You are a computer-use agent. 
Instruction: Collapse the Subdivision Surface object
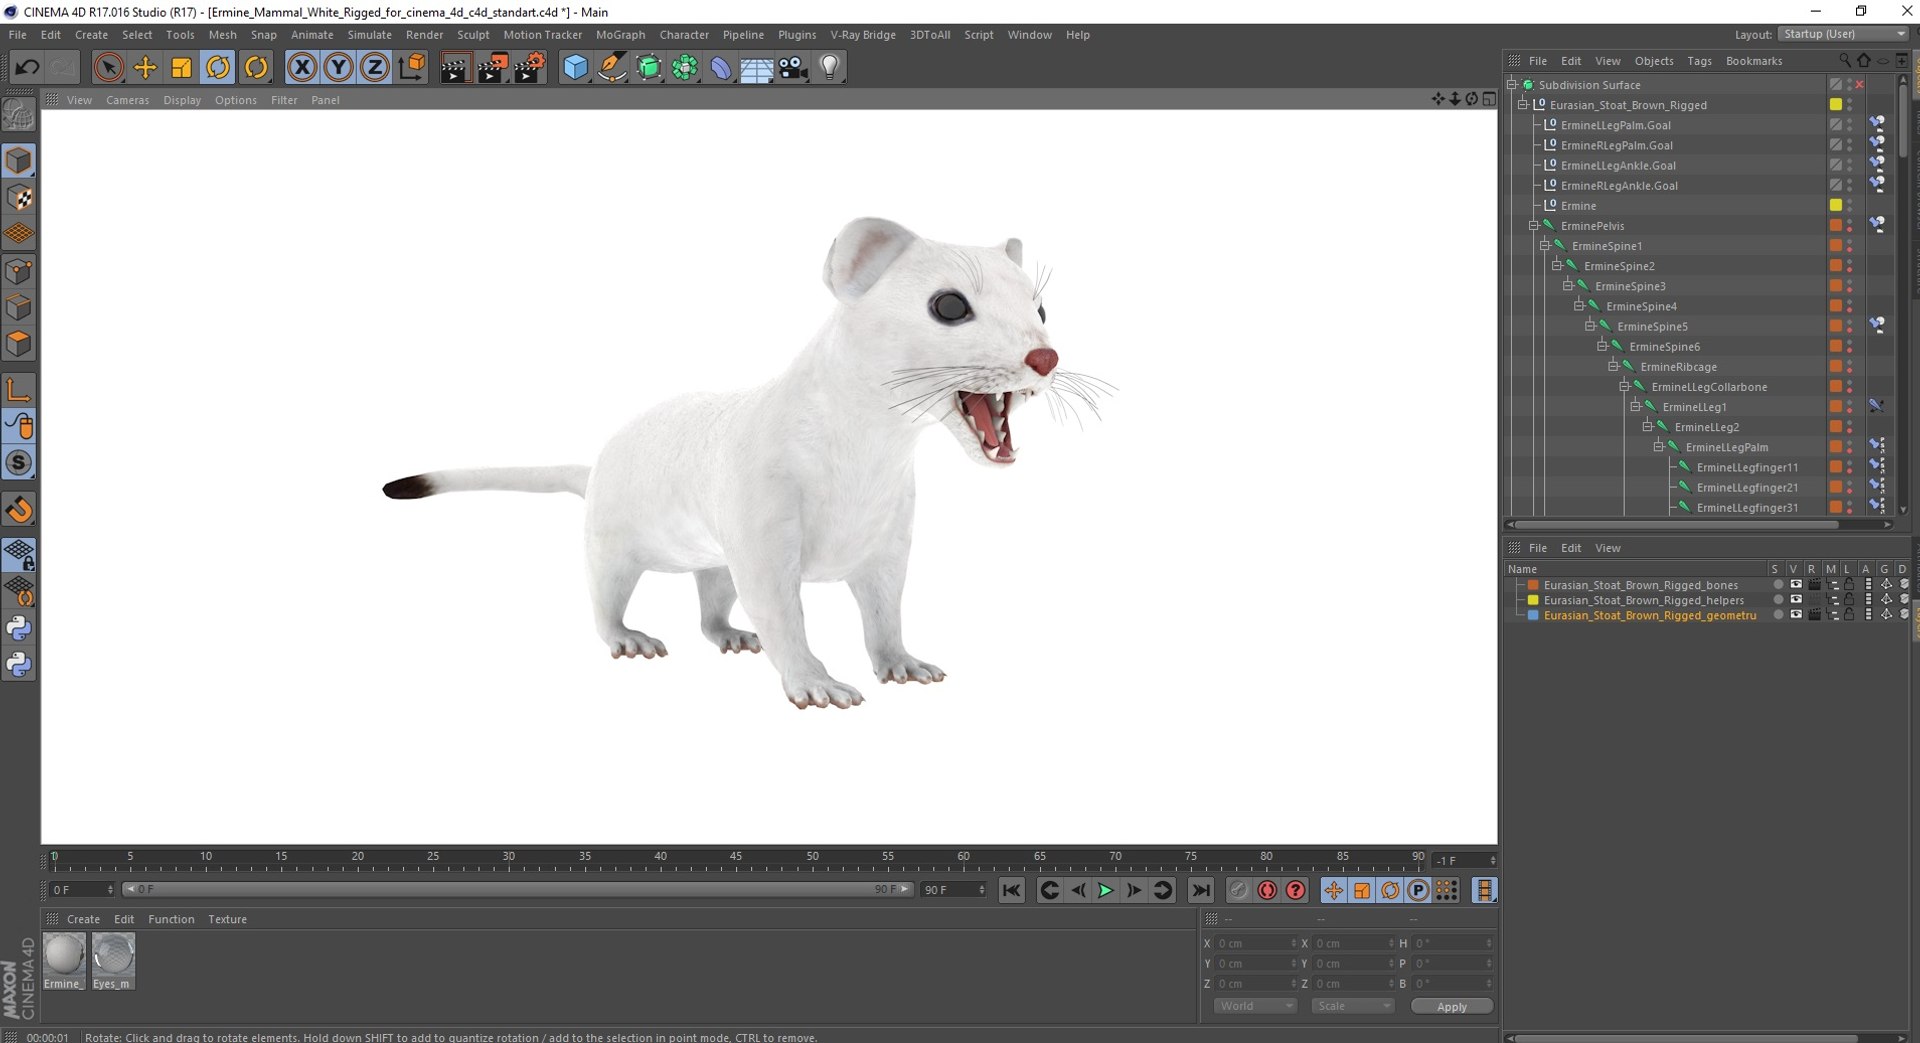point(1512,85)
